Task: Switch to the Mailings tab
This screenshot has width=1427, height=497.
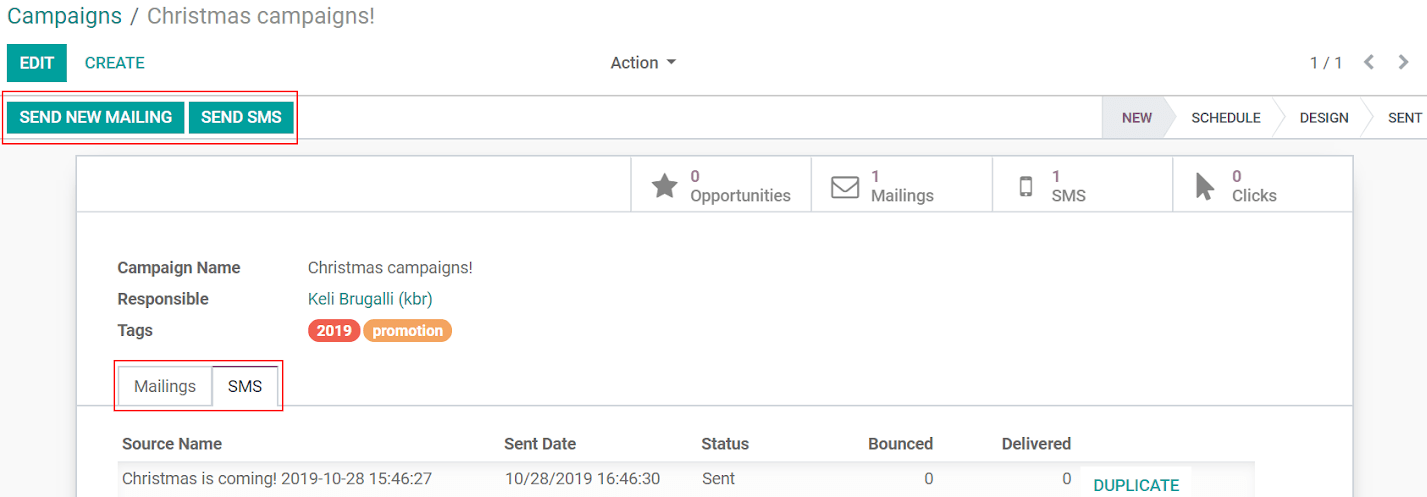Action: 165,386
